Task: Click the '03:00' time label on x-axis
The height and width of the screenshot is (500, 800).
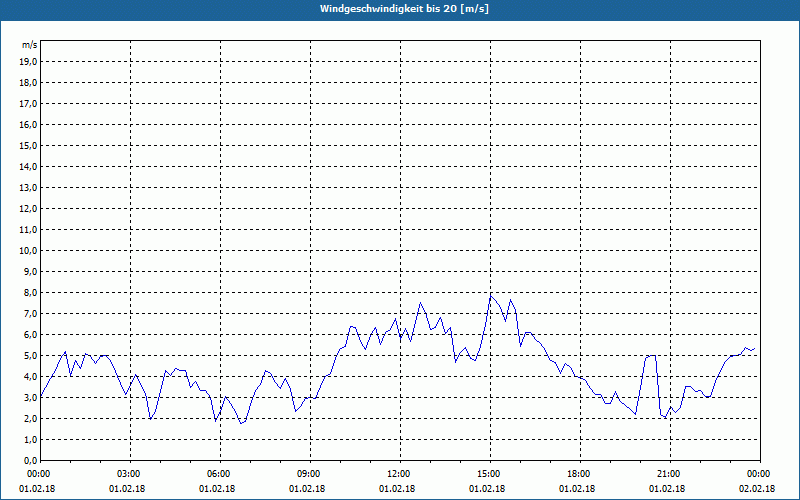Action: coord(131,474)
